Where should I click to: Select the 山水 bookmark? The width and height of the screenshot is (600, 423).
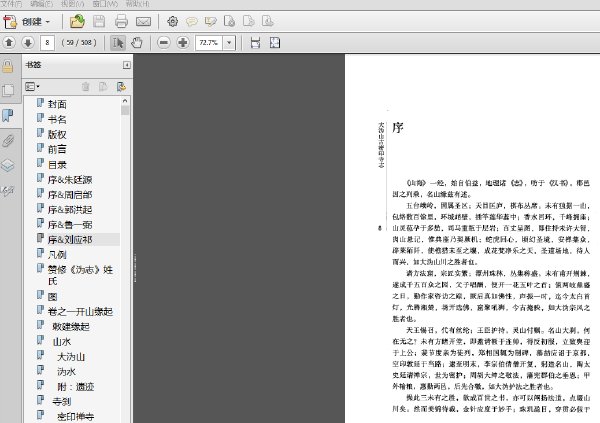[x=62, y=341]
